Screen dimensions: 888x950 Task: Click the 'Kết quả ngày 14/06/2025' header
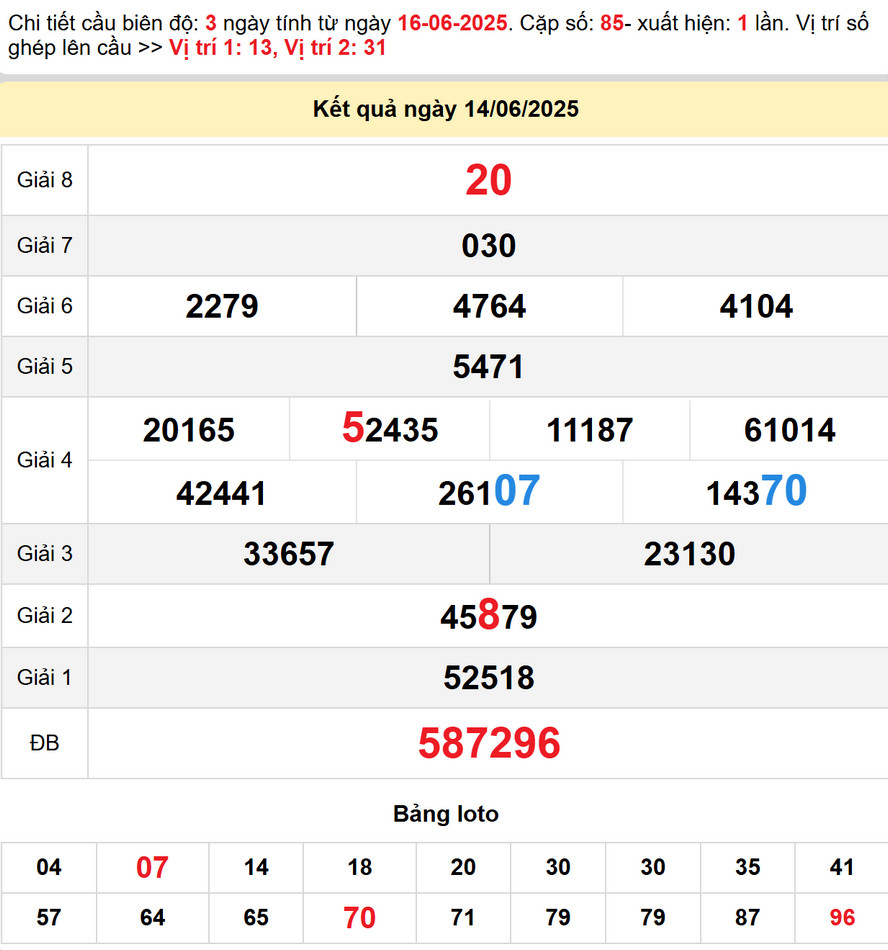click(x=445, y=110)
